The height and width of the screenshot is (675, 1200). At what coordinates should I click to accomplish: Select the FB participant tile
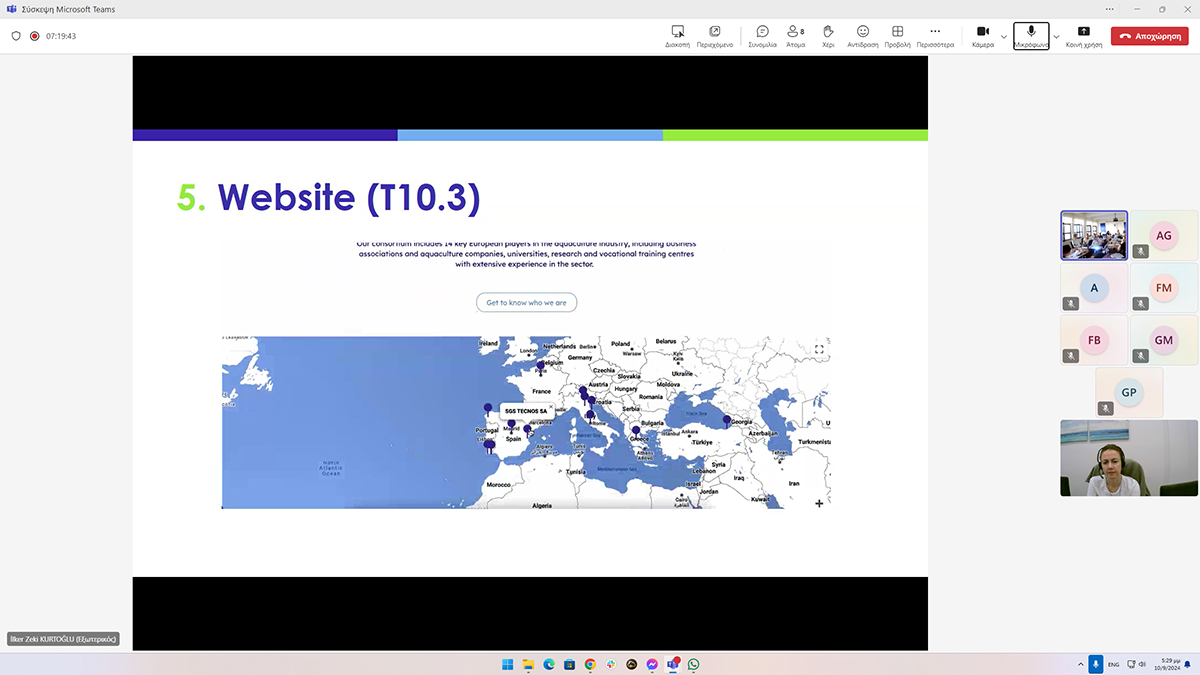[x=1094, y=340]
